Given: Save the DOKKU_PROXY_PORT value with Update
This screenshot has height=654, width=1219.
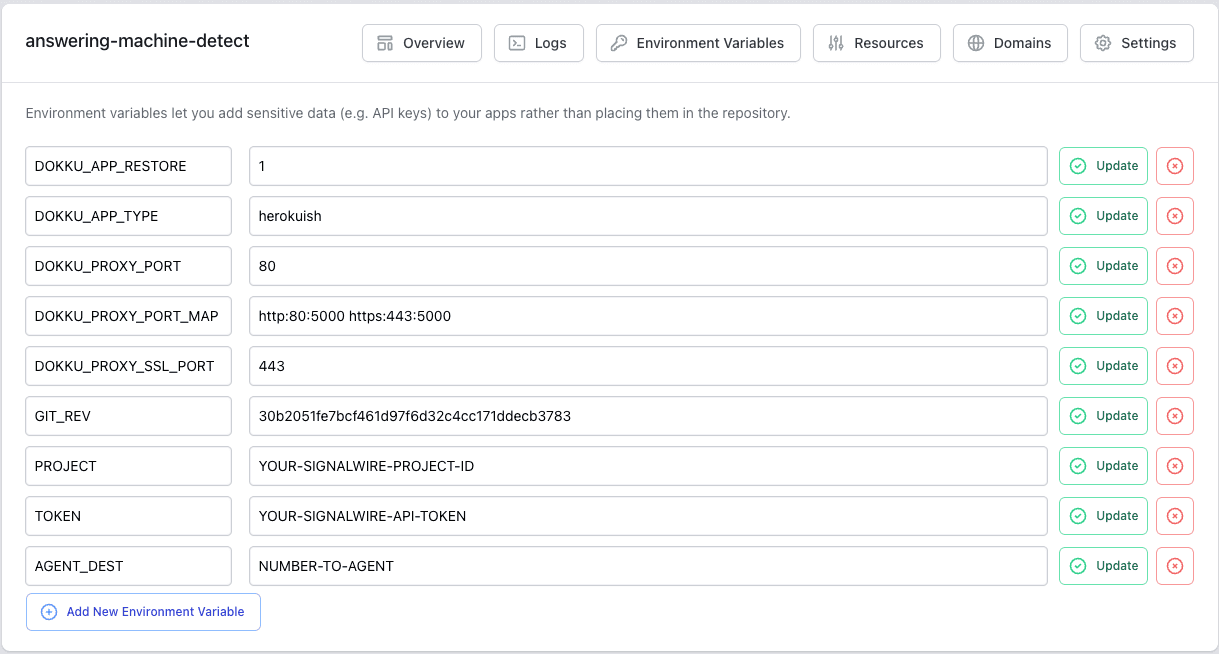Looking at the screenshot, I should click(x=1103, y=266).
